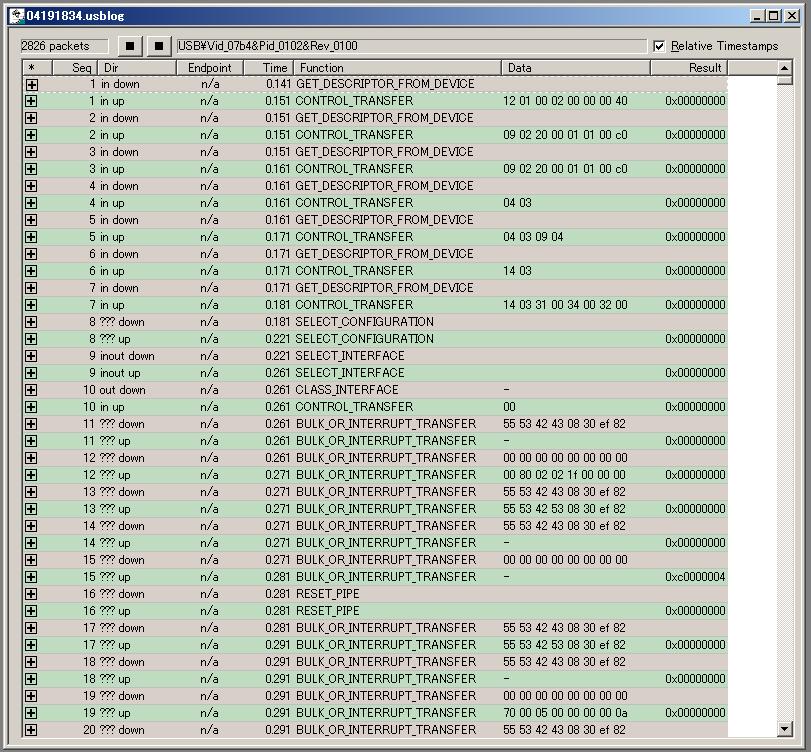Expand the CLASS_INTERFACE row
The width and height of the screenshot is (811, 752).
31,390
